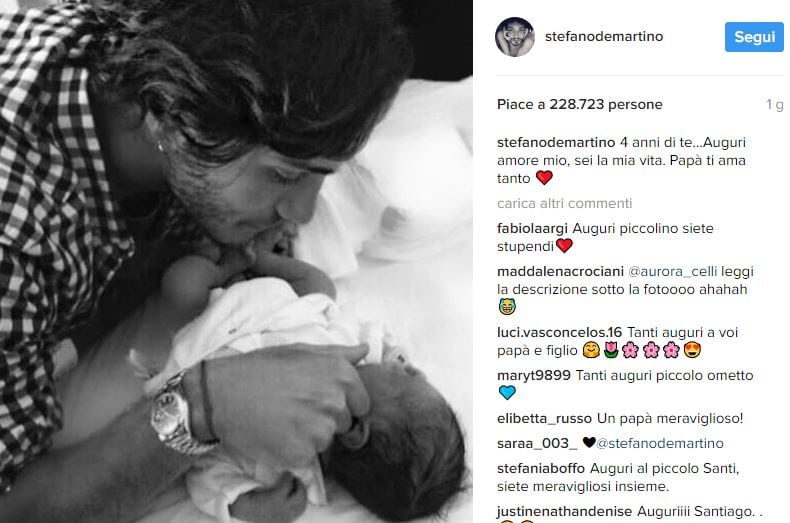
Task: Click the blue heart emoji in maryt9899's comment
Action: [x=507, y=393]
